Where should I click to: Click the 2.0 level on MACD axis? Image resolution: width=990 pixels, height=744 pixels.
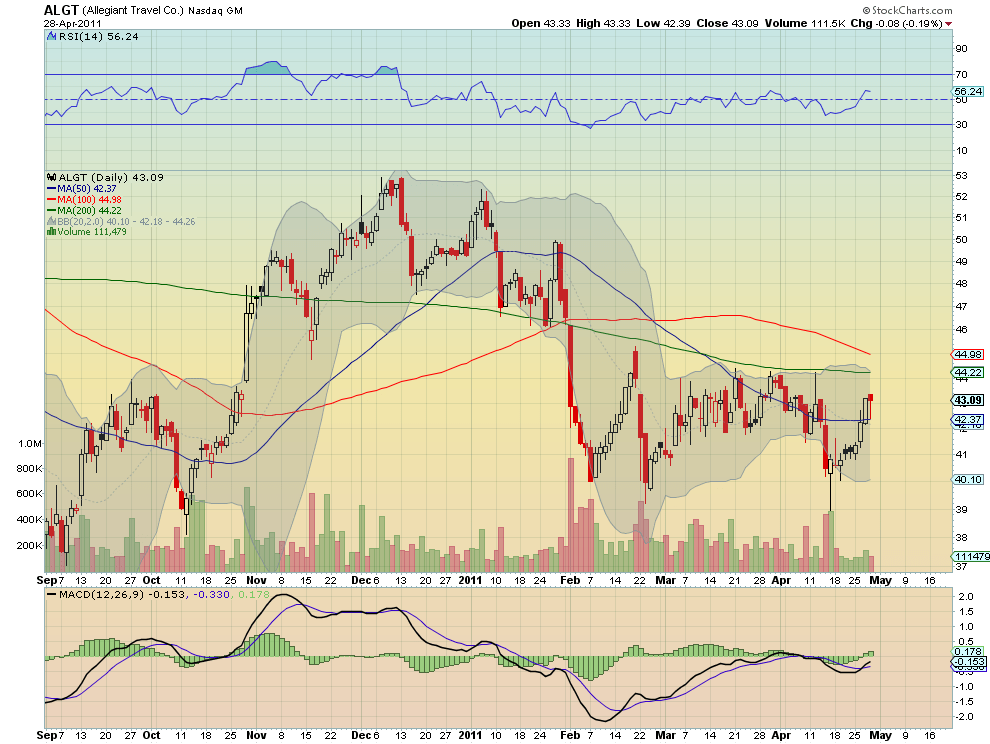tap(965, 596)
